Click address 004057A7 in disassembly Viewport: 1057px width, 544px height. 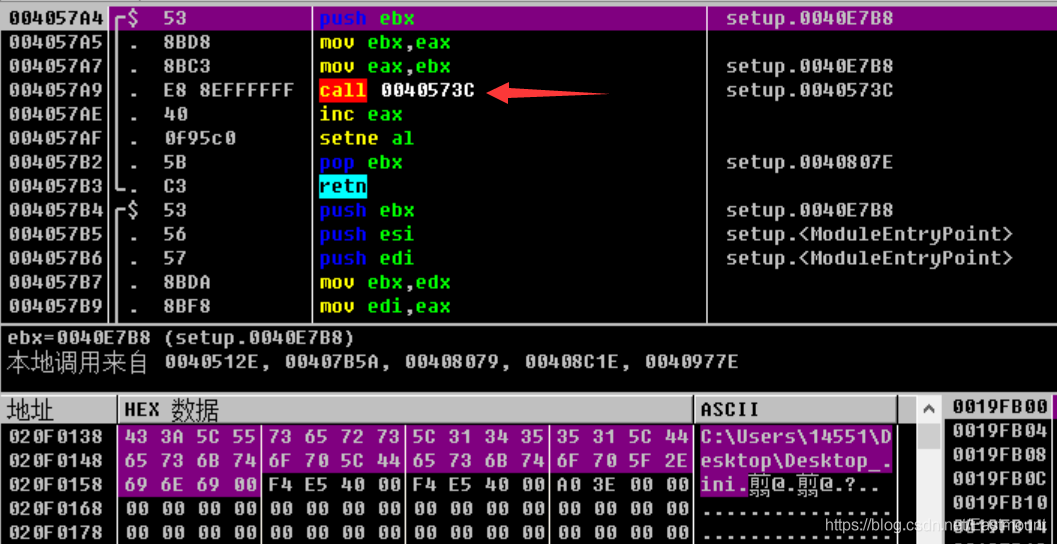[x=55, y=67]
